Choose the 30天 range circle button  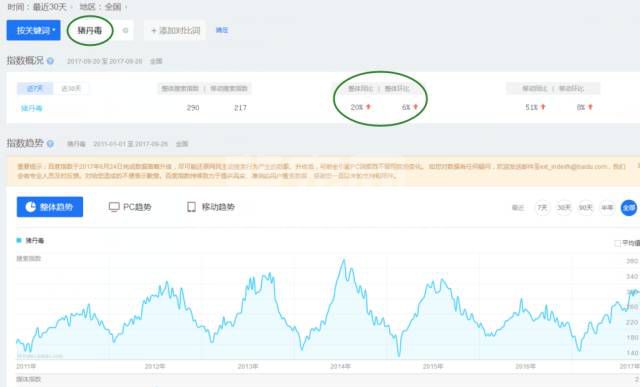click(564, 208)
